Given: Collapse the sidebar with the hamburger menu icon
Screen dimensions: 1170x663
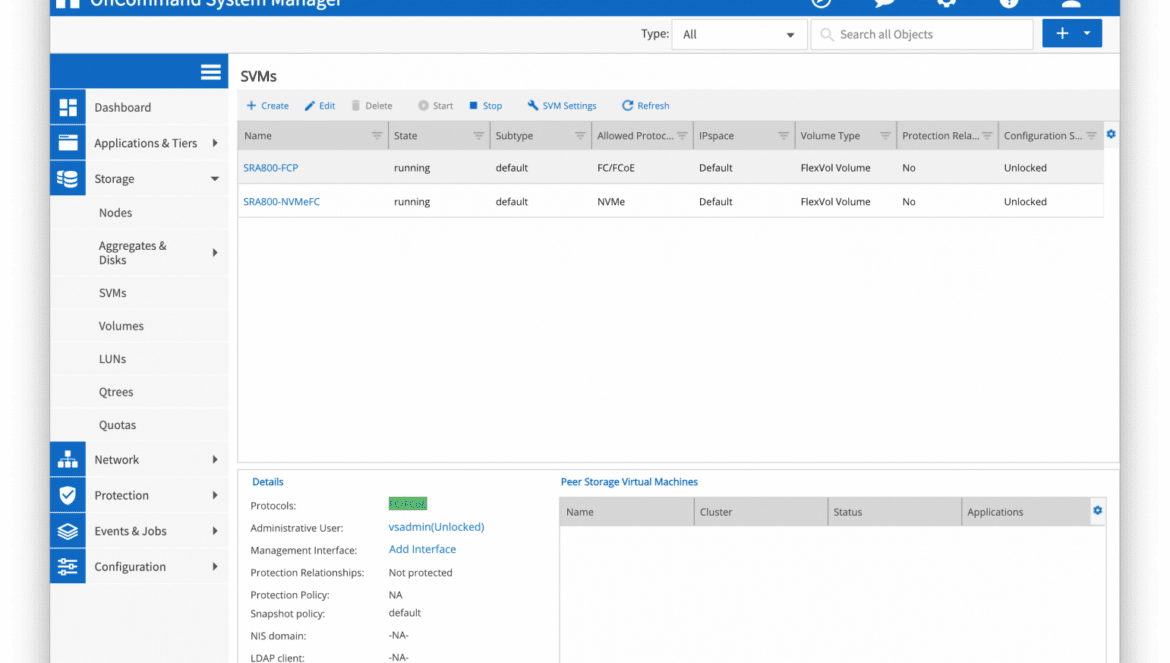Looking at the screenshot, I should [210, 72].
